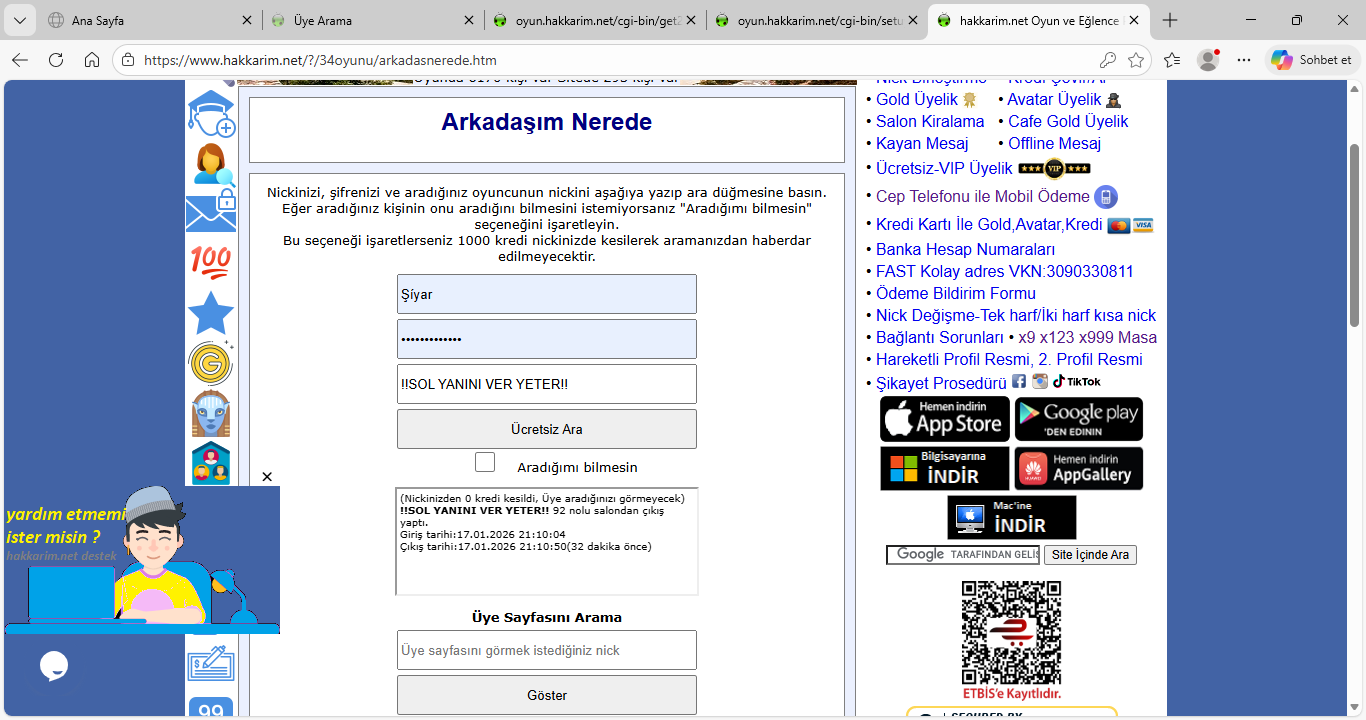Click the Ücretsiz Ara search button

pyautogui.click(x=547, y=429)
